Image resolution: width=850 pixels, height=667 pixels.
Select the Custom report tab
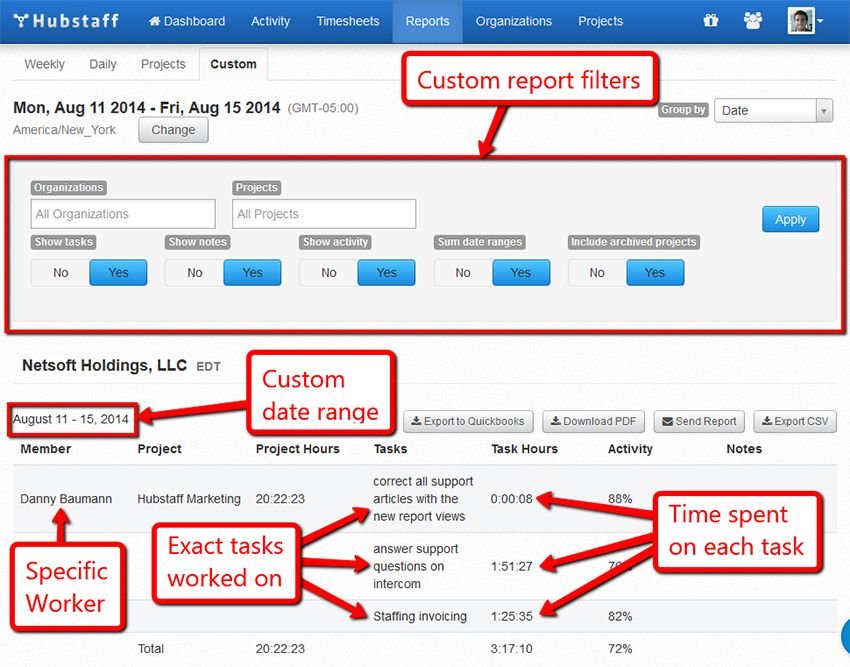point(234,64)
